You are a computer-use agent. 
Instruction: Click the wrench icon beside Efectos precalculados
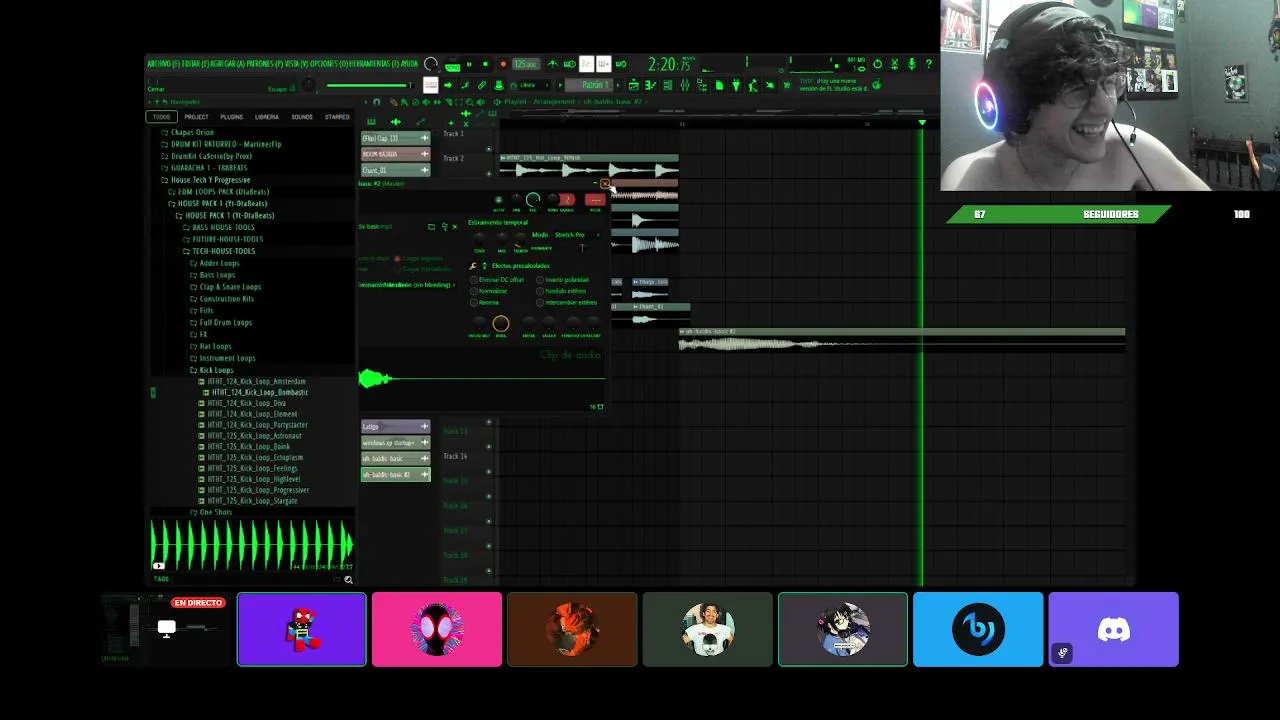point(472,266)
